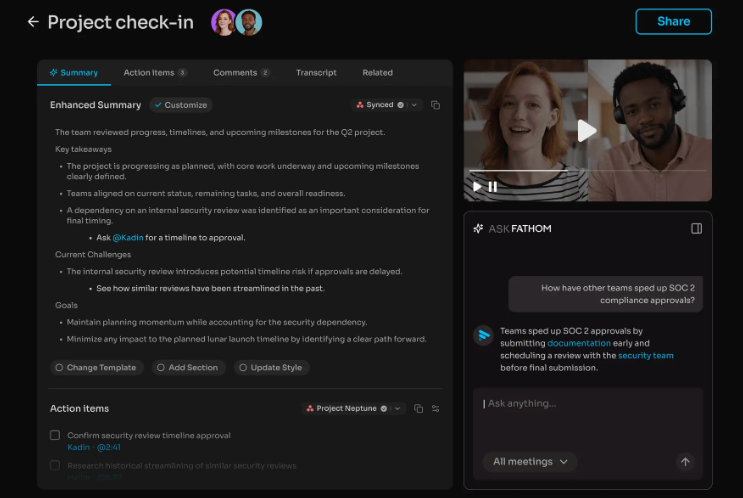
Task: Open the security team link in the answer
Action: tap(645, 355)
